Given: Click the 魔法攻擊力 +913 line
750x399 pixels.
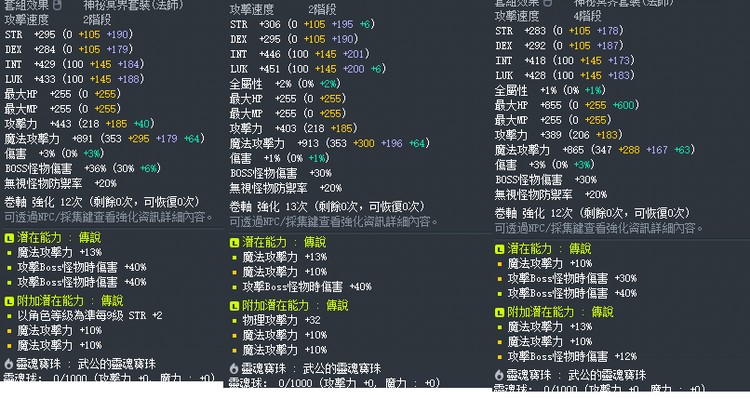Looking at the screenshot, I should click(330, 144).
